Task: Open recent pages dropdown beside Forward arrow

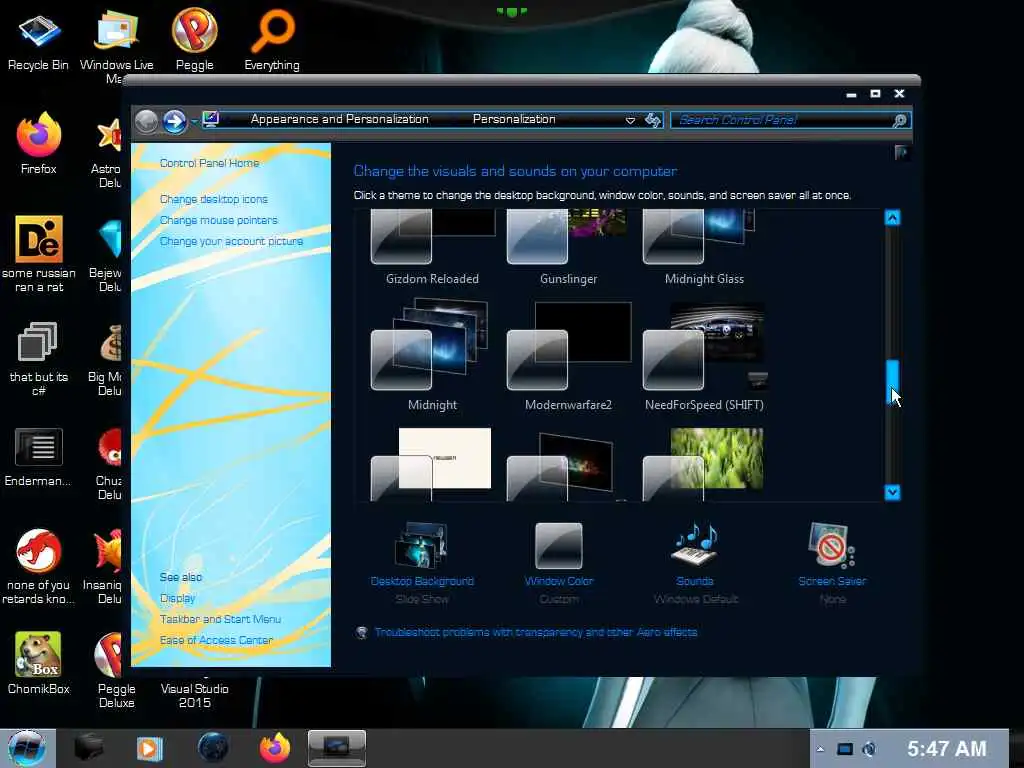Action: pos(194,121)
